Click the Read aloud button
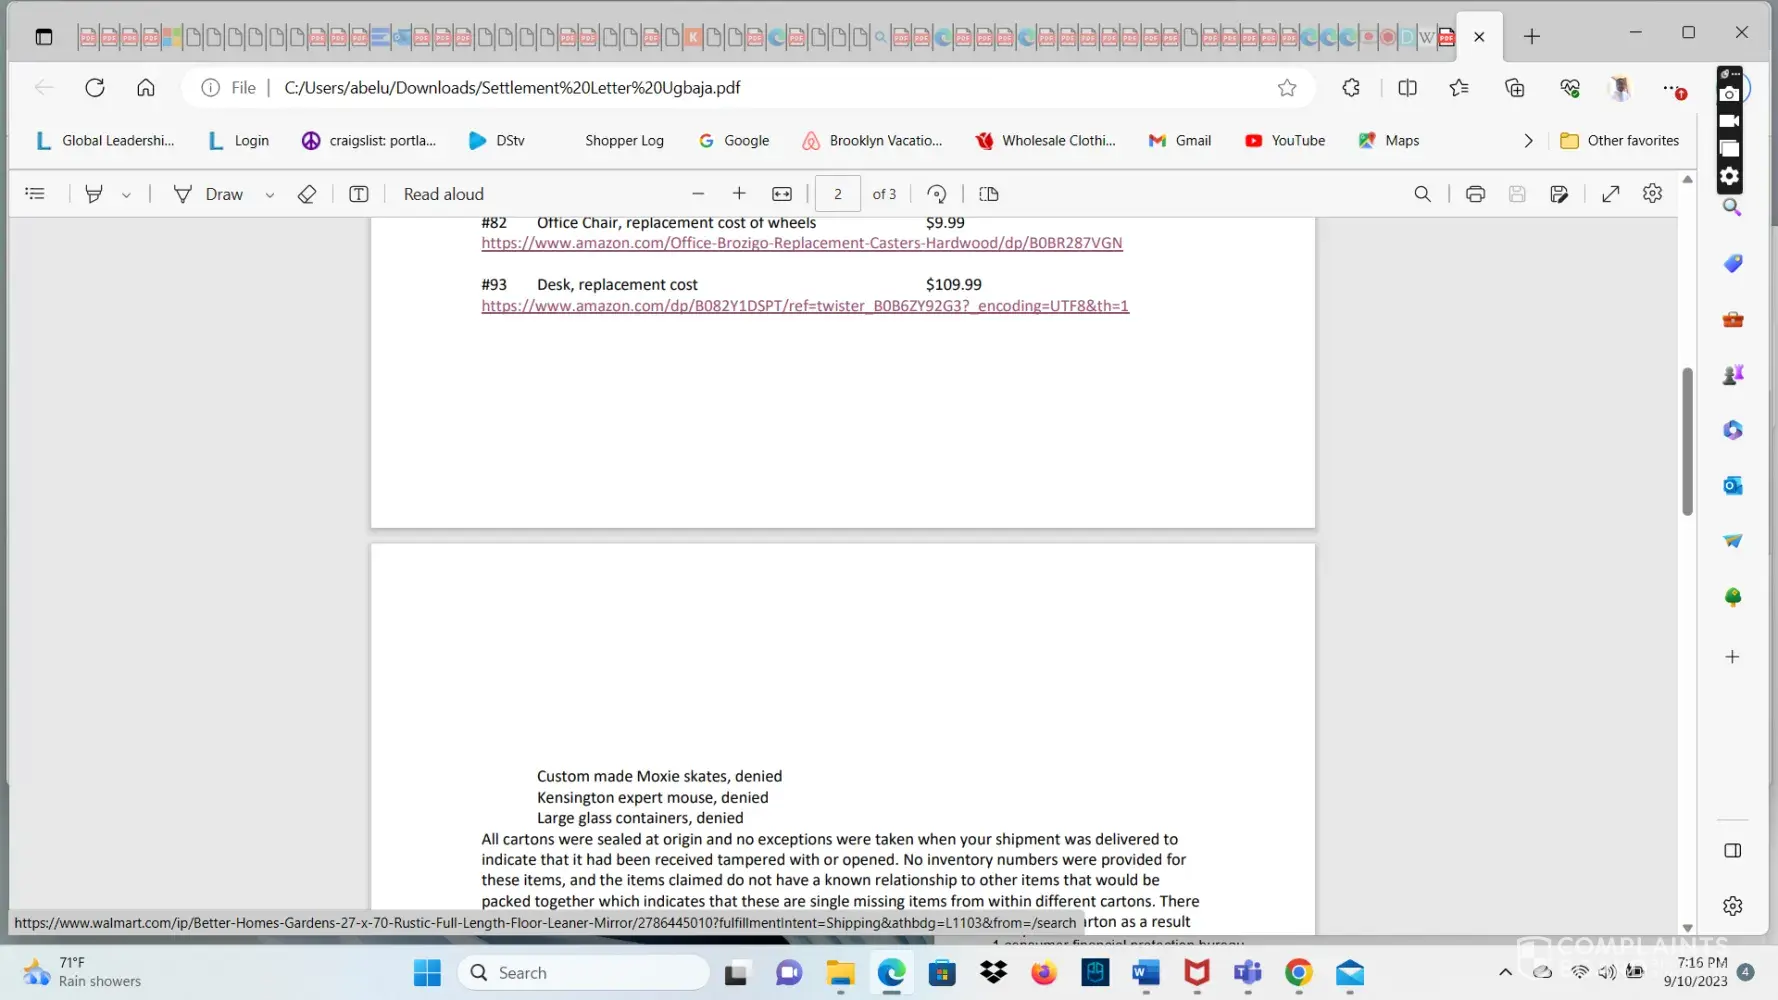 click(443, 194)
